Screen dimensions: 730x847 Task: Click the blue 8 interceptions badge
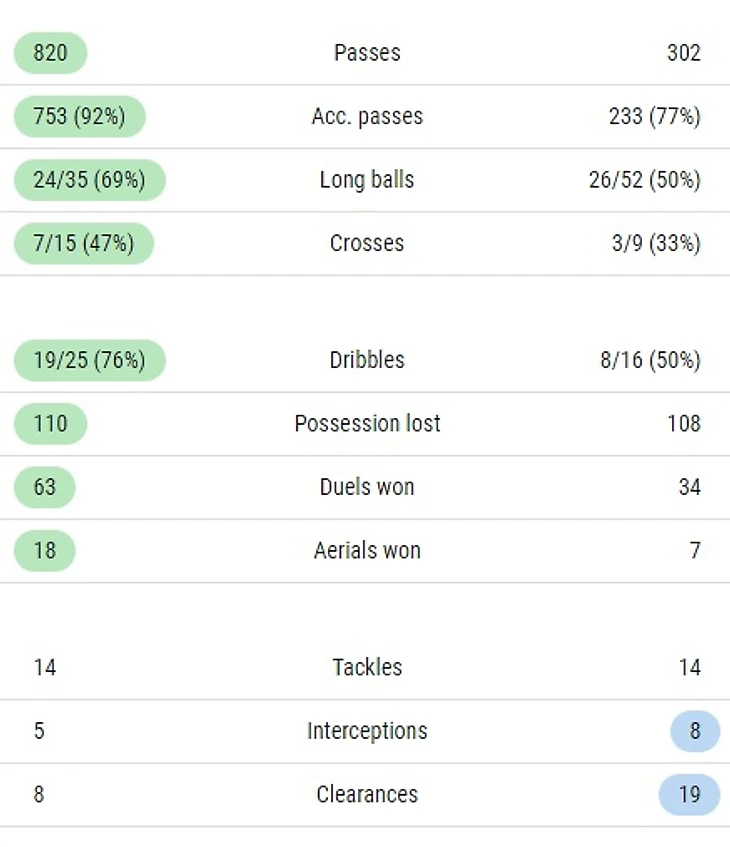[695, 731]
